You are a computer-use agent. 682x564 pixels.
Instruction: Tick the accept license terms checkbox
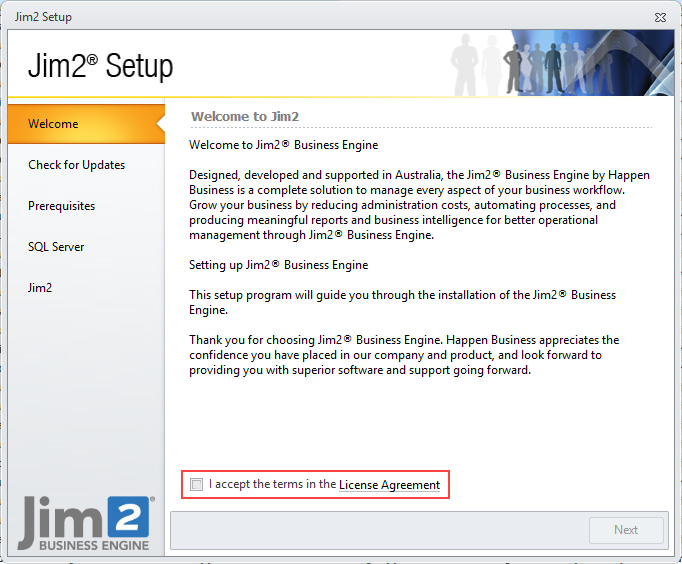point(197,485)
